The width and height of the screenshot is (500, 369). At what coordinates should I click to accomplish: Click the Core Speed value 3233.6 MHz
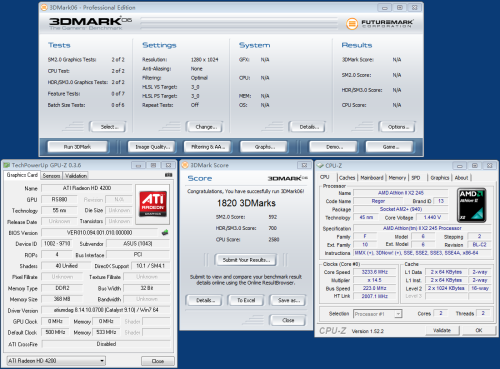[375, 272]
